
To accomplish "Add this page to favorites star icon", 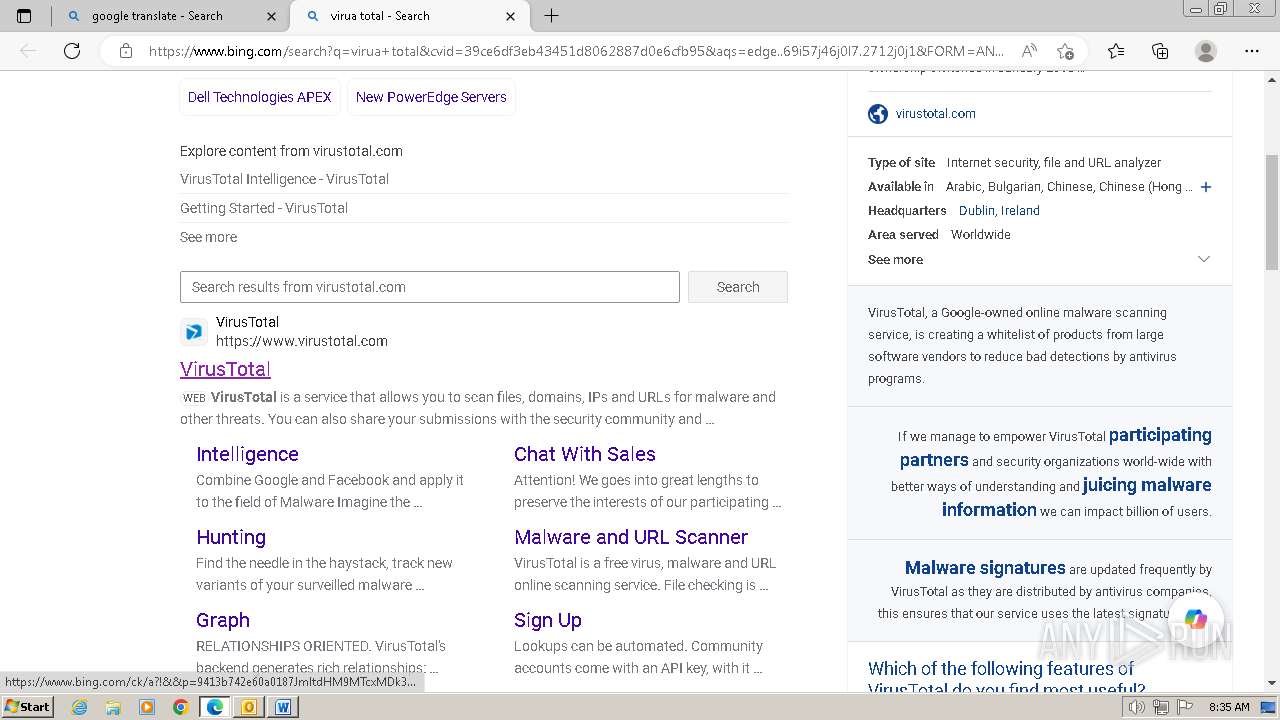I will 1065,51.
